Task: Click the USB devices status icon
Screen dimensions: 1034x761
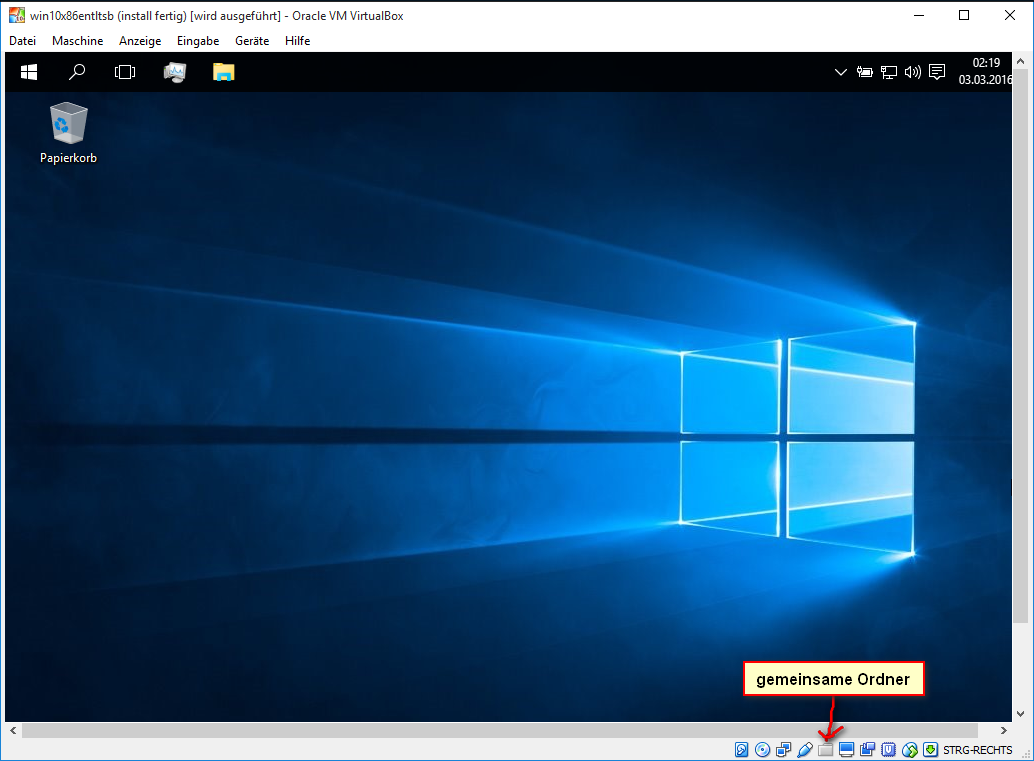Action: 805,750
